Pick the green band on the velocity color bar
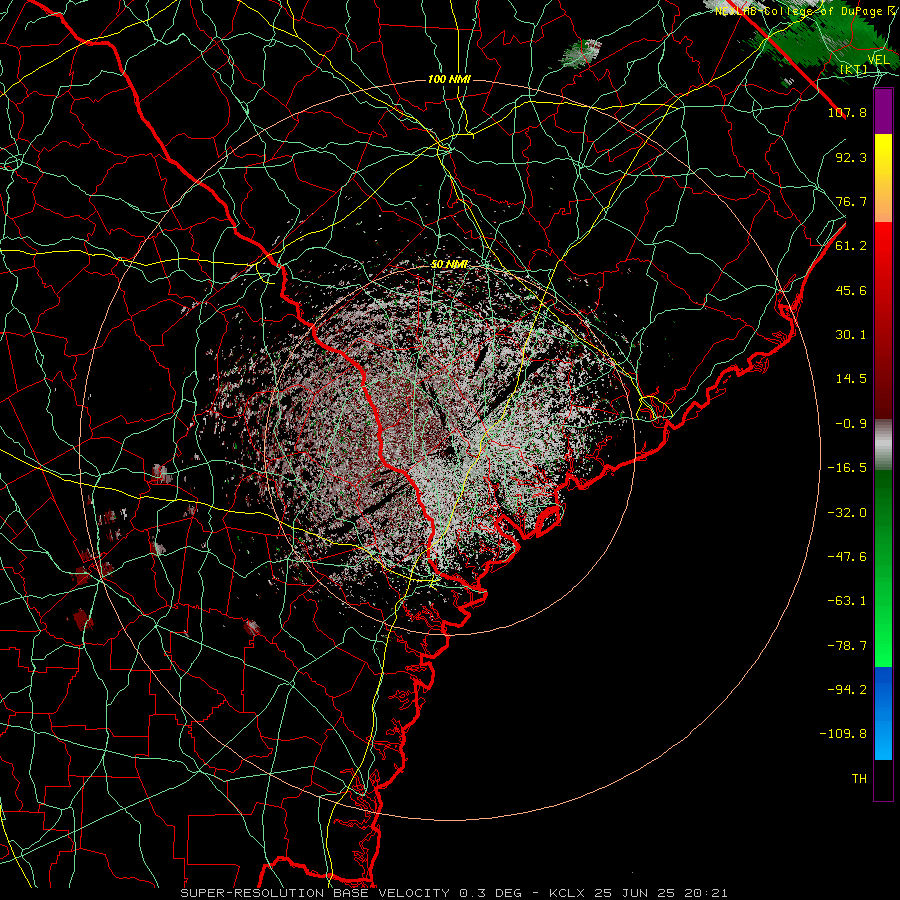Screen dimensions: 900x900 coord(883,568)
